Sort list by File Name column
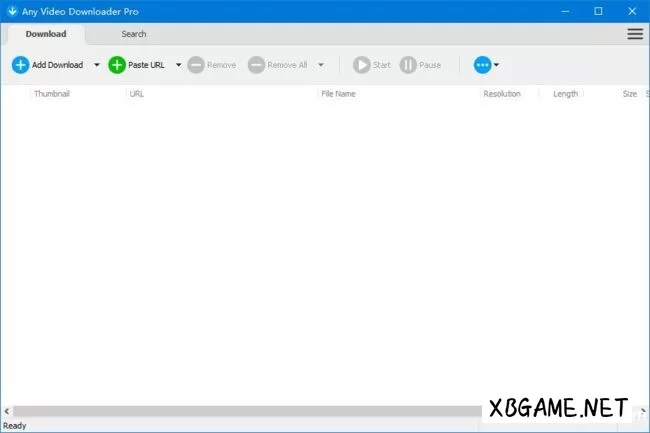 339,94
